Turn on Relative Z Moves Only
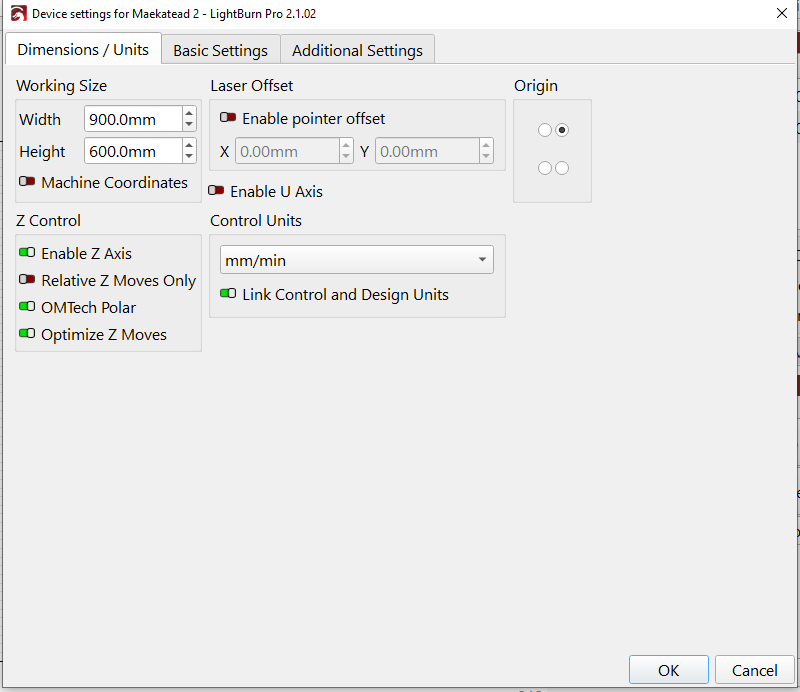This screenshot has width=800, height=692. click(x=27, y=280)
